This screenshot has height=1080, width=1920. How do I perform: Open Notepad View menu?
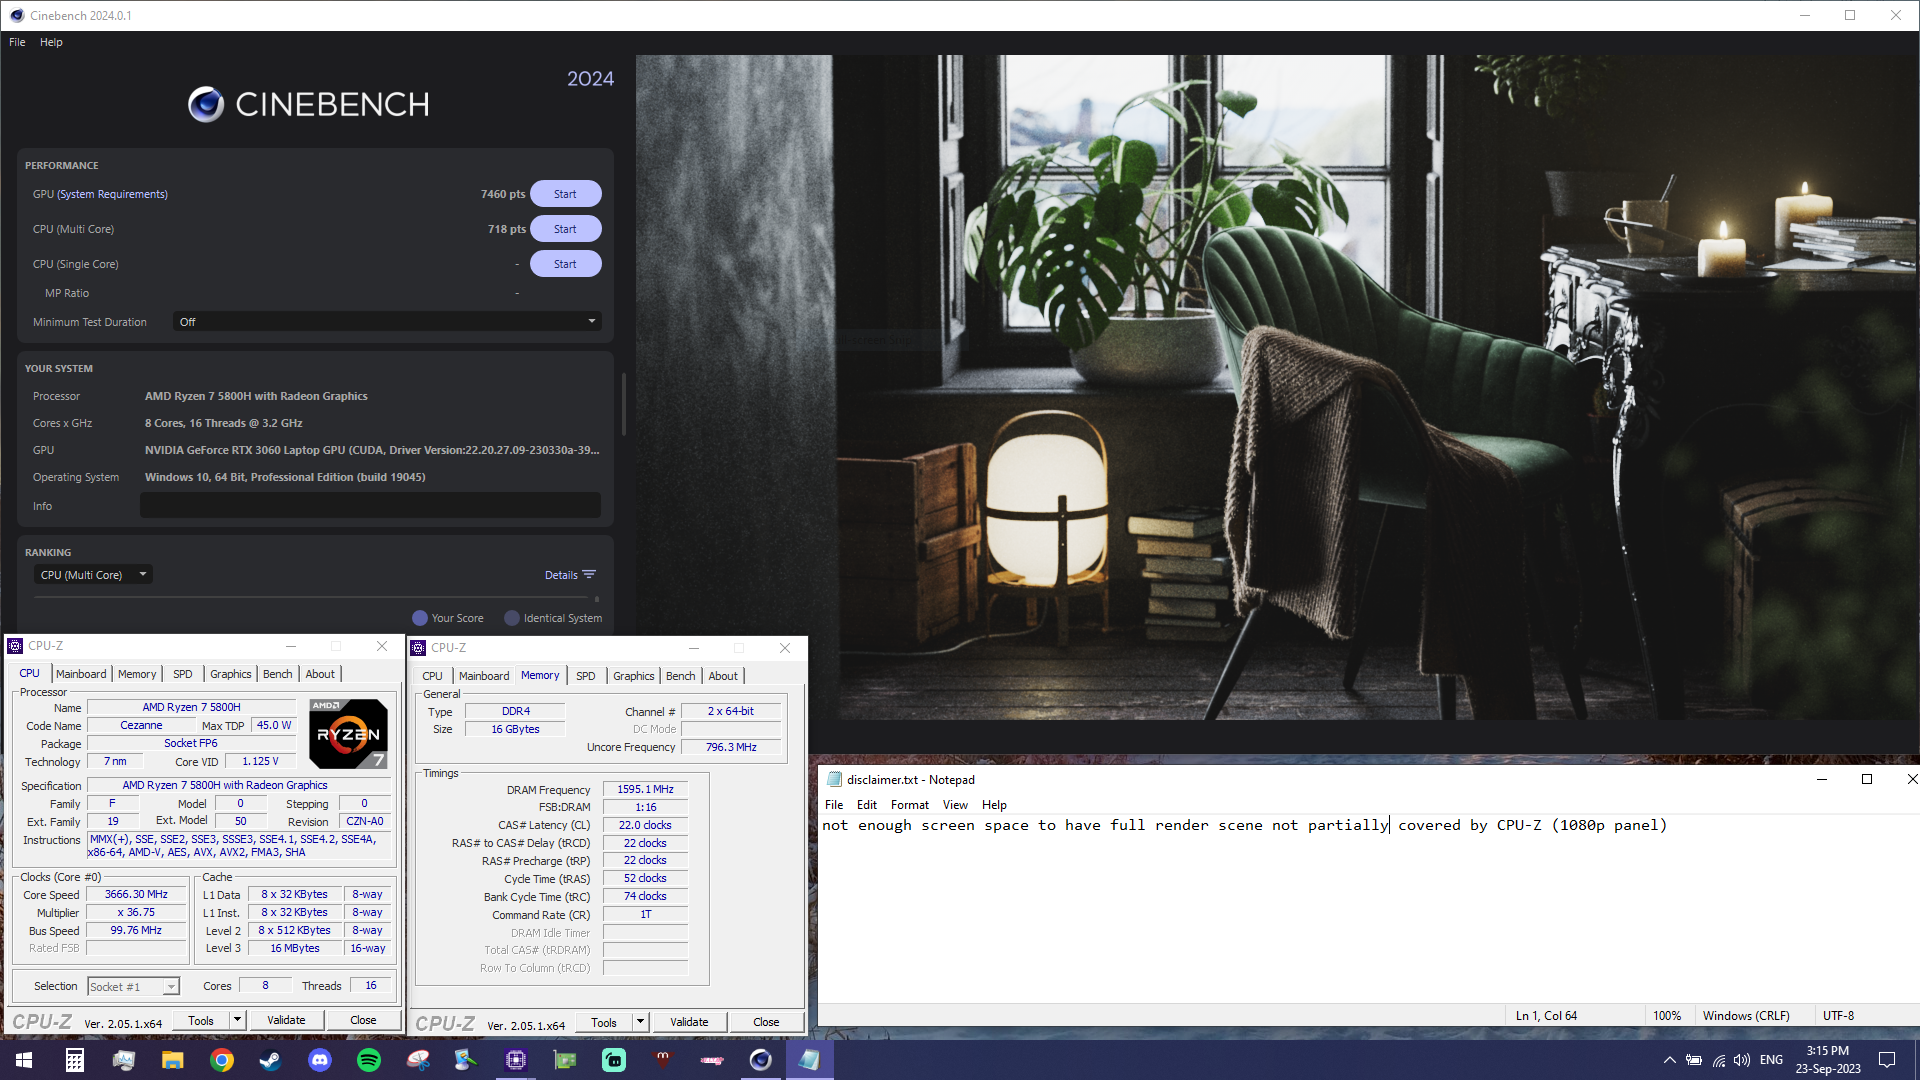tap(955, 805)
